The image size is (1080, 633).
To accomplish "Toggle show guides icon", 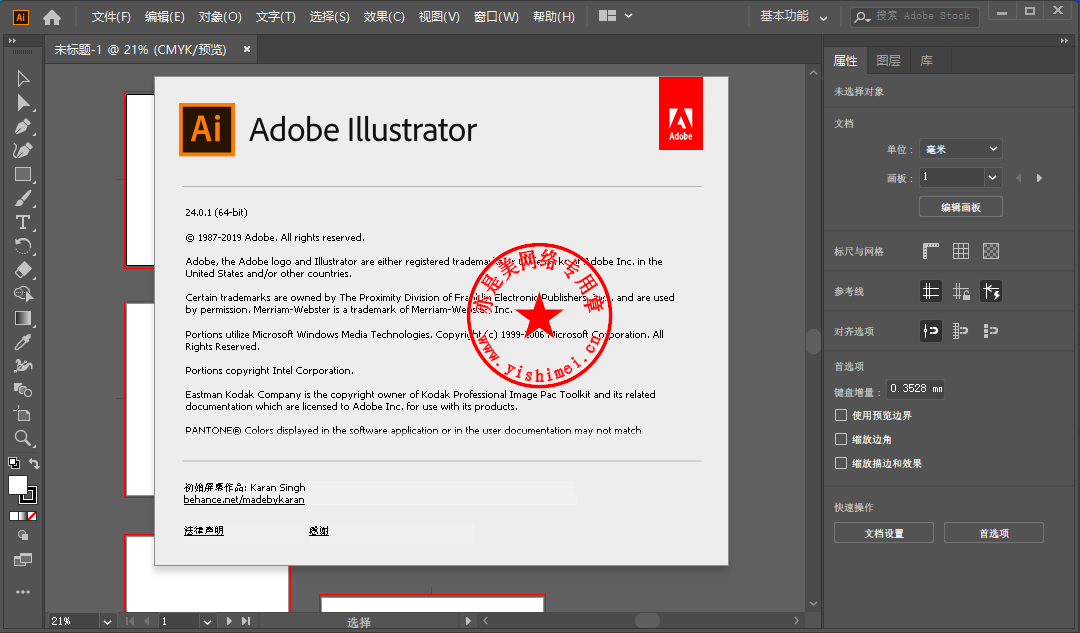I will click(x=931, y=291).
